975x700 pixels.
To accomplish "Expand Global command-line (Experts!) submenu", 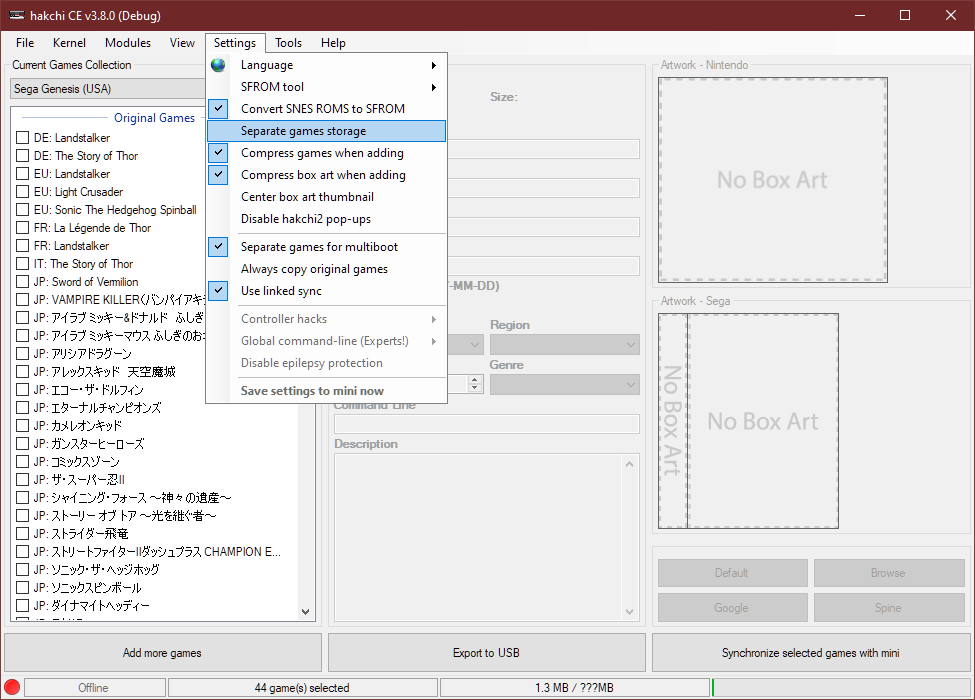I will [326, 341].
